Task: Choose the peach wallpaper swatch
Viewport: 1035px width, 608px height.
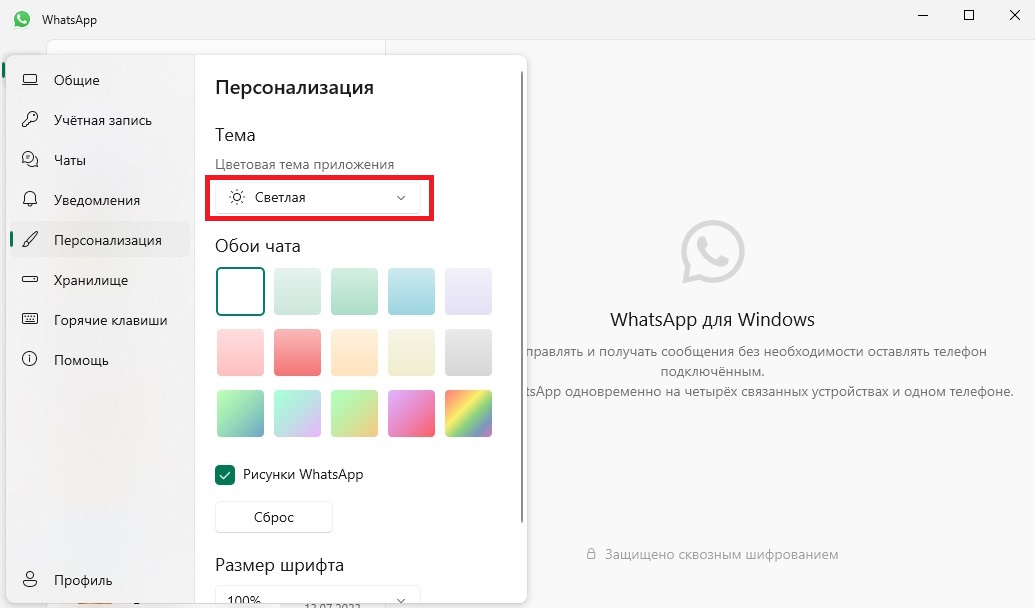Action: 354,352
